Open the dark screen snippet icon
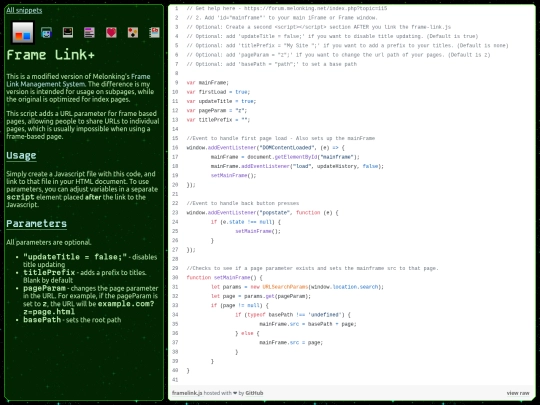This screenshot has width=540, height=405. [x=68, y=32]
